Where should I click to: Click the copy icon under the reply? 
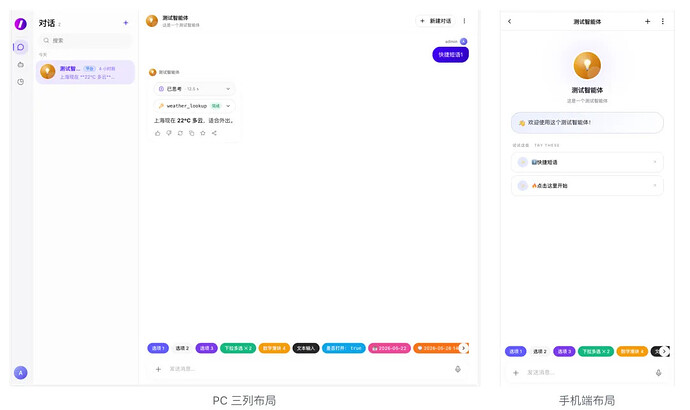tap(191, 133)
